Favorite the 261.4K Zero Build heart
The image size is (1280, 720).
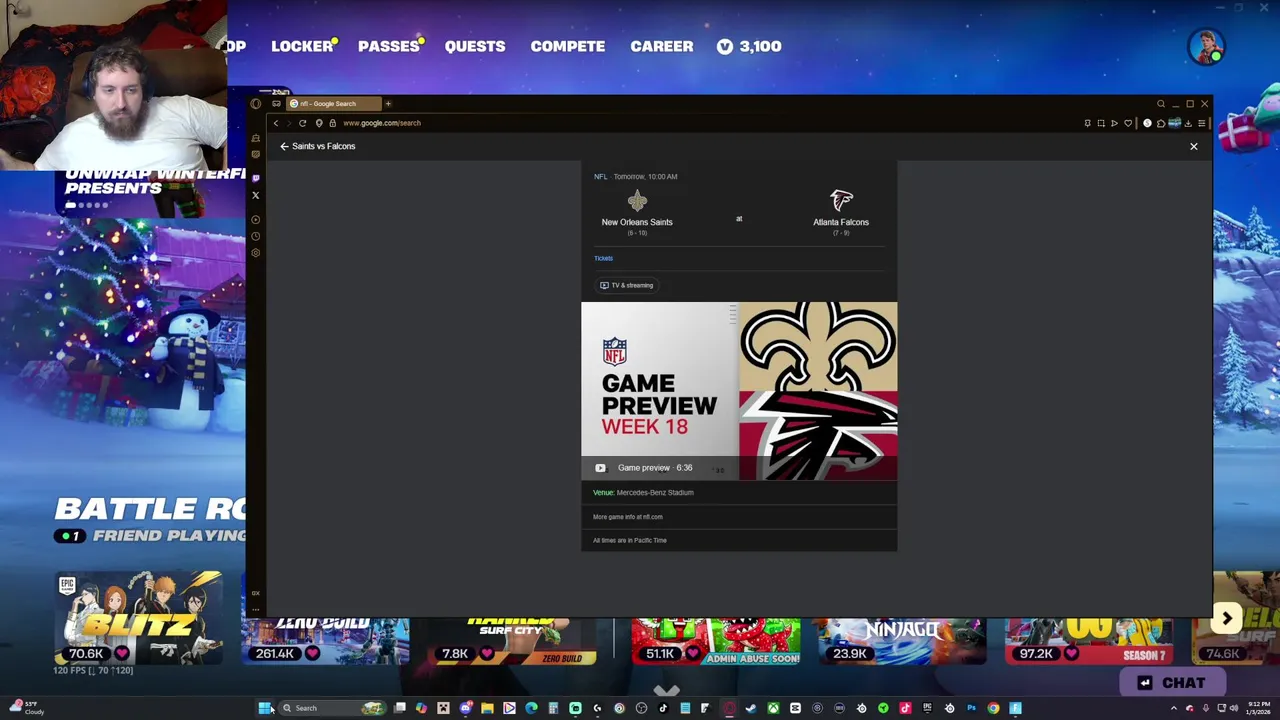click(x=312, y=654)
